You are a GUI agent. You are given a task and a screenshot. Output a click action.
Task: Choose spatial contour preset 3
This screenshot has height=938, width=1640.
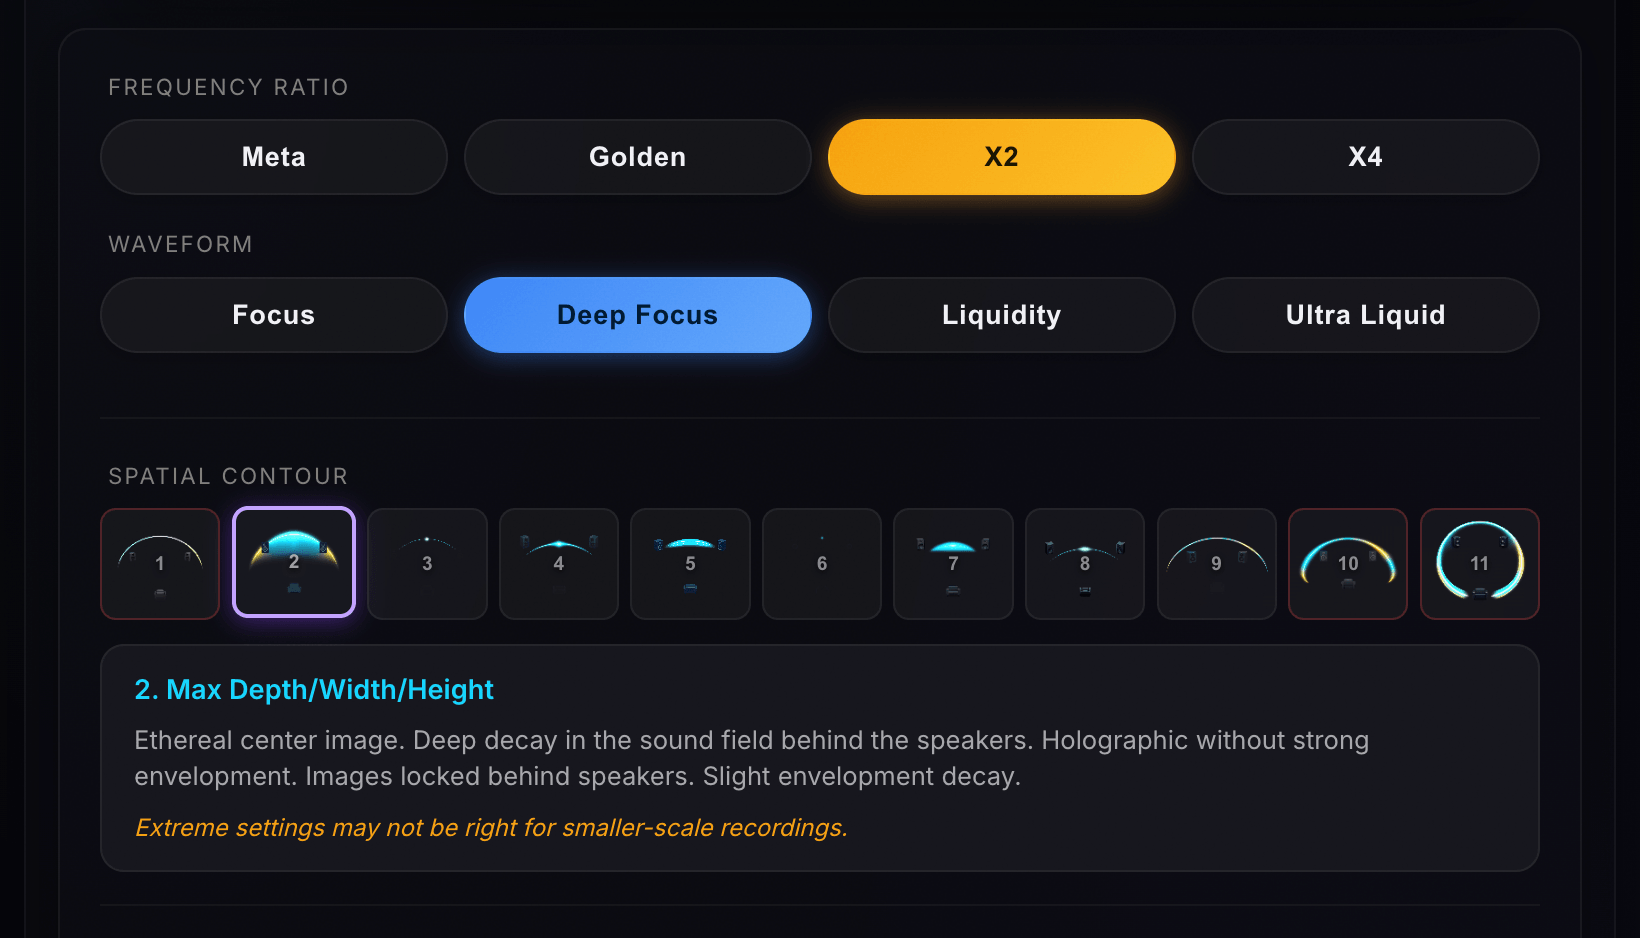pos(427,564)
